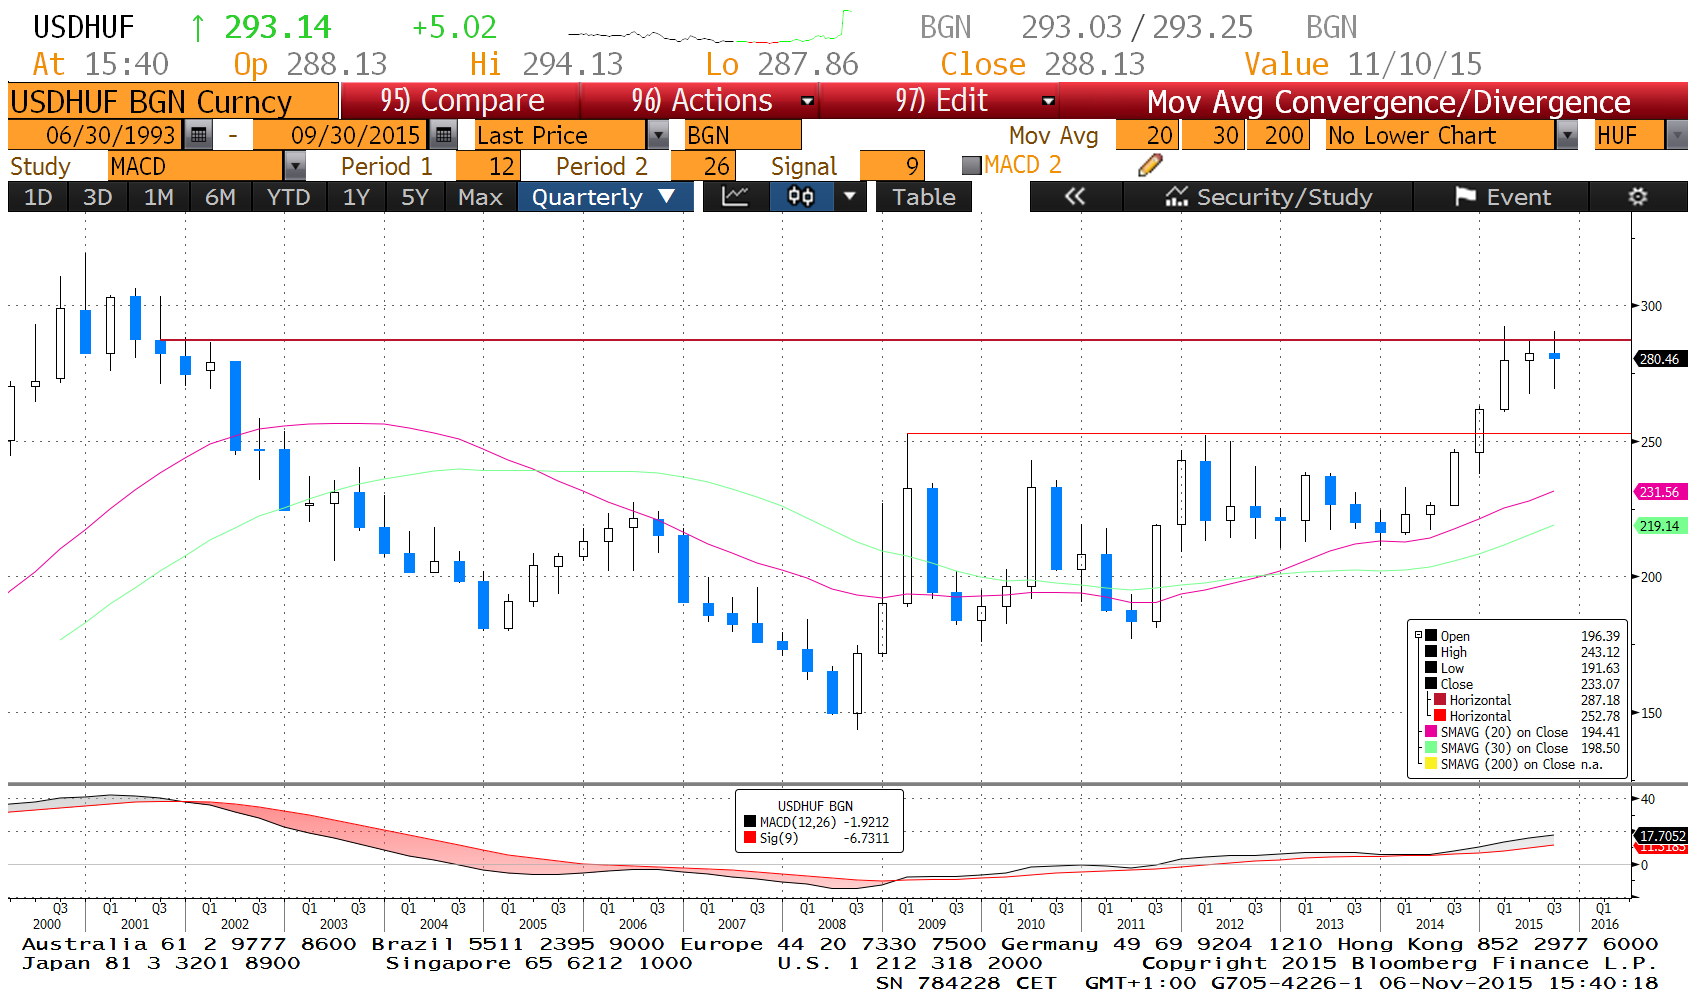Click the magenta SMAVG (20) swatch
Screen dimensions: 1696x1001
pyautogui.click(x=1431, y=732)
